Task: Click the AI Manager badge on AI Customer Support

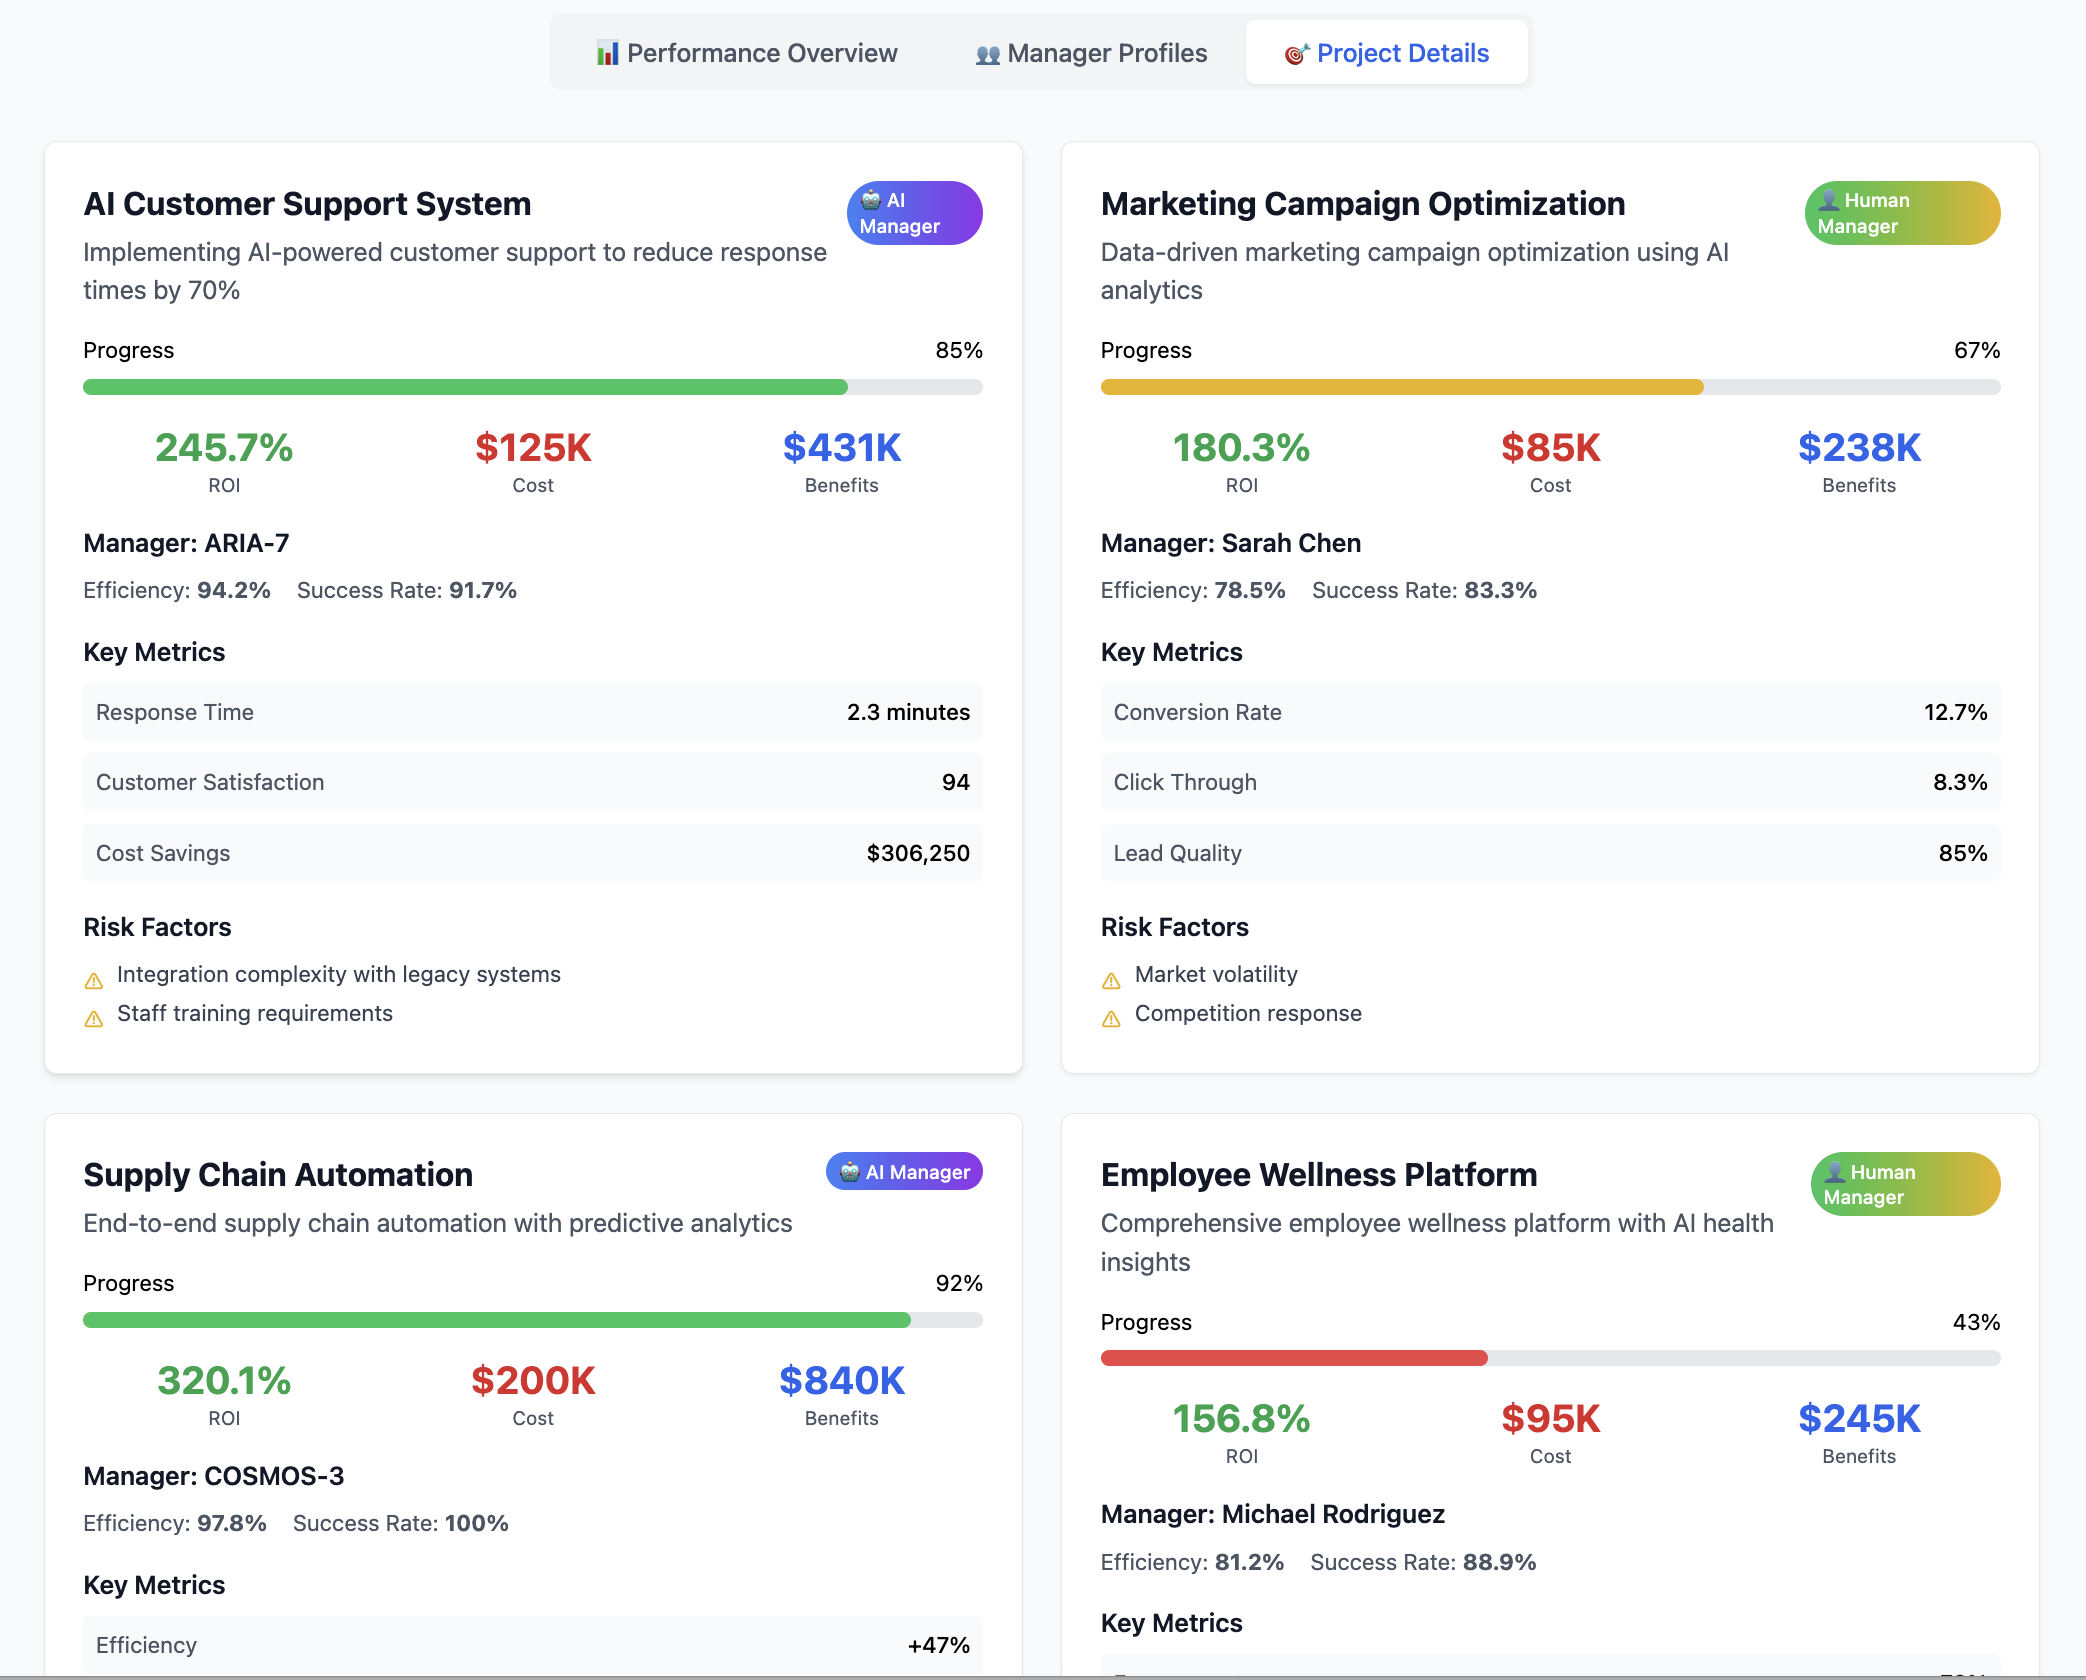Action: [x=914, y=213]
